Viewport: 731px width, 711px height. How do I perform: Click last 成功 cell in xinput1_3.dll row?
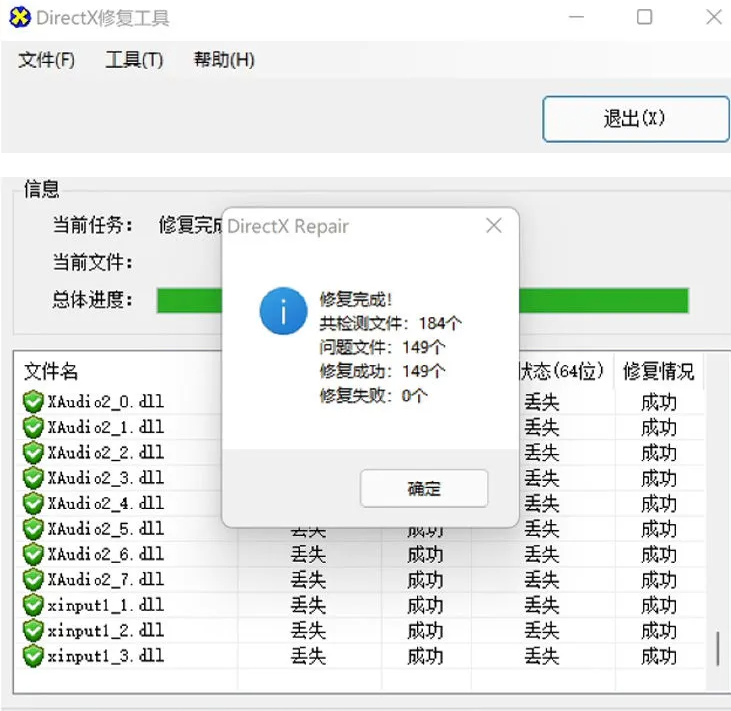[659, 656]
